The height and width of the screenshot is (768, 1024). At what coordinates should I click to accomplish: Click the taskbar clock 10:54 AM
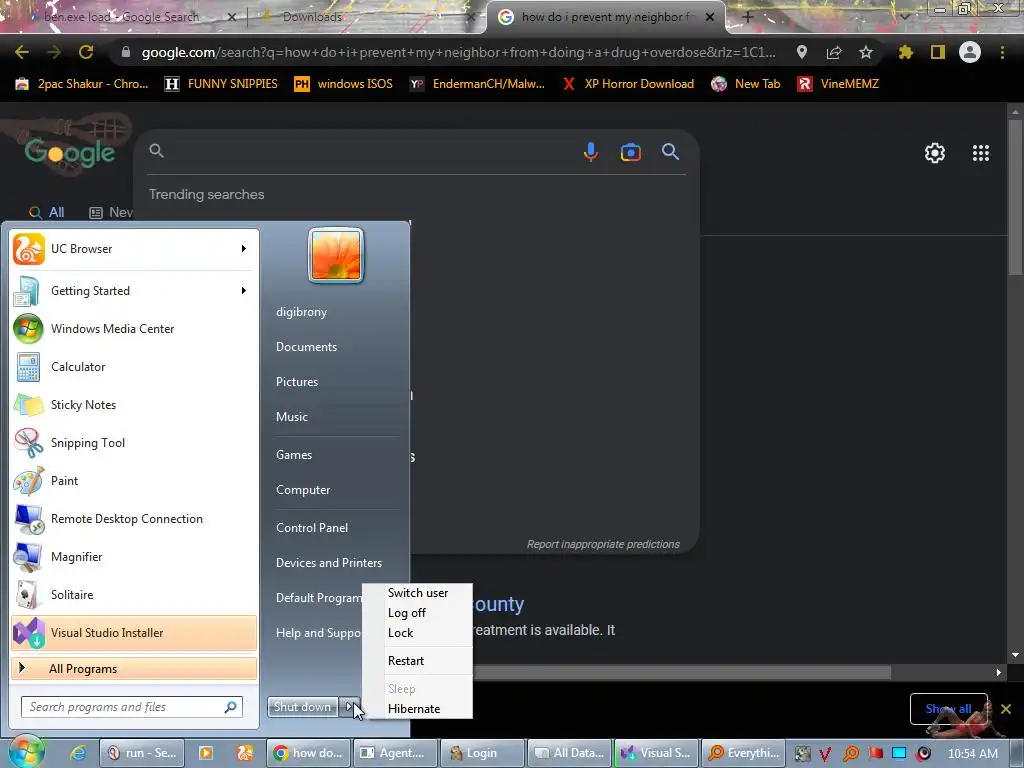click(972, 753)
